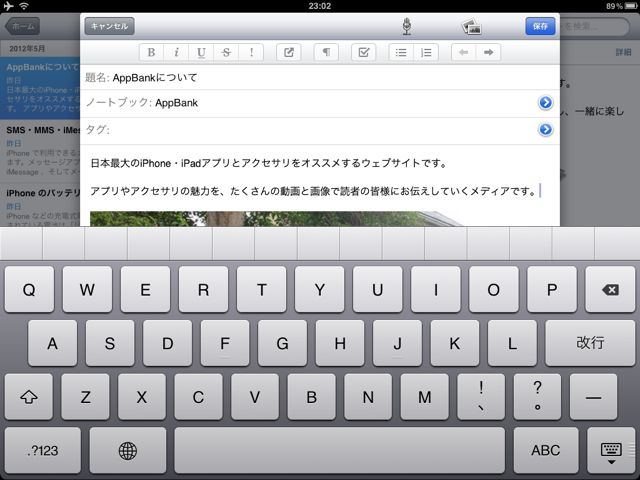Tap the M key
Screen dimensions: 640x480
click(425, 397)
